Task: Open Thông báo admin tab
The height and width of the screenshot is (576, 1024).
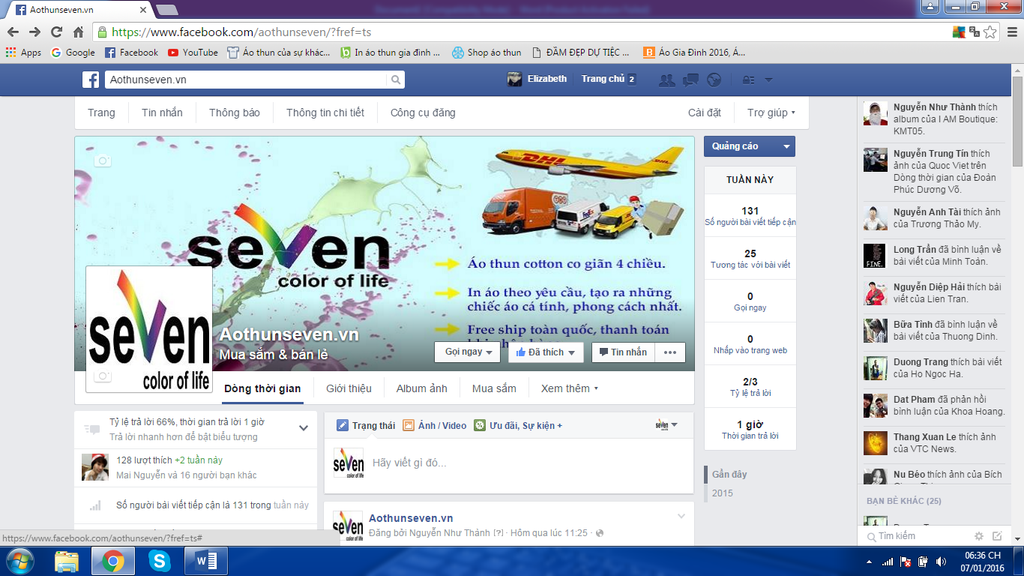Action: [234, 112]
